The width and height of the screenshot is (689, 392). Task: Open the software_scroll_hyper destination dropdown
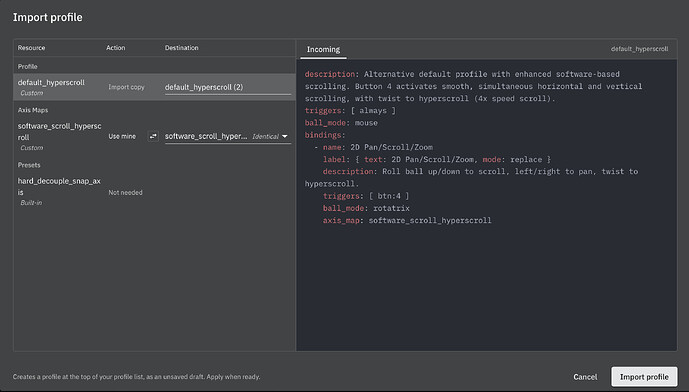pos(228,137)
